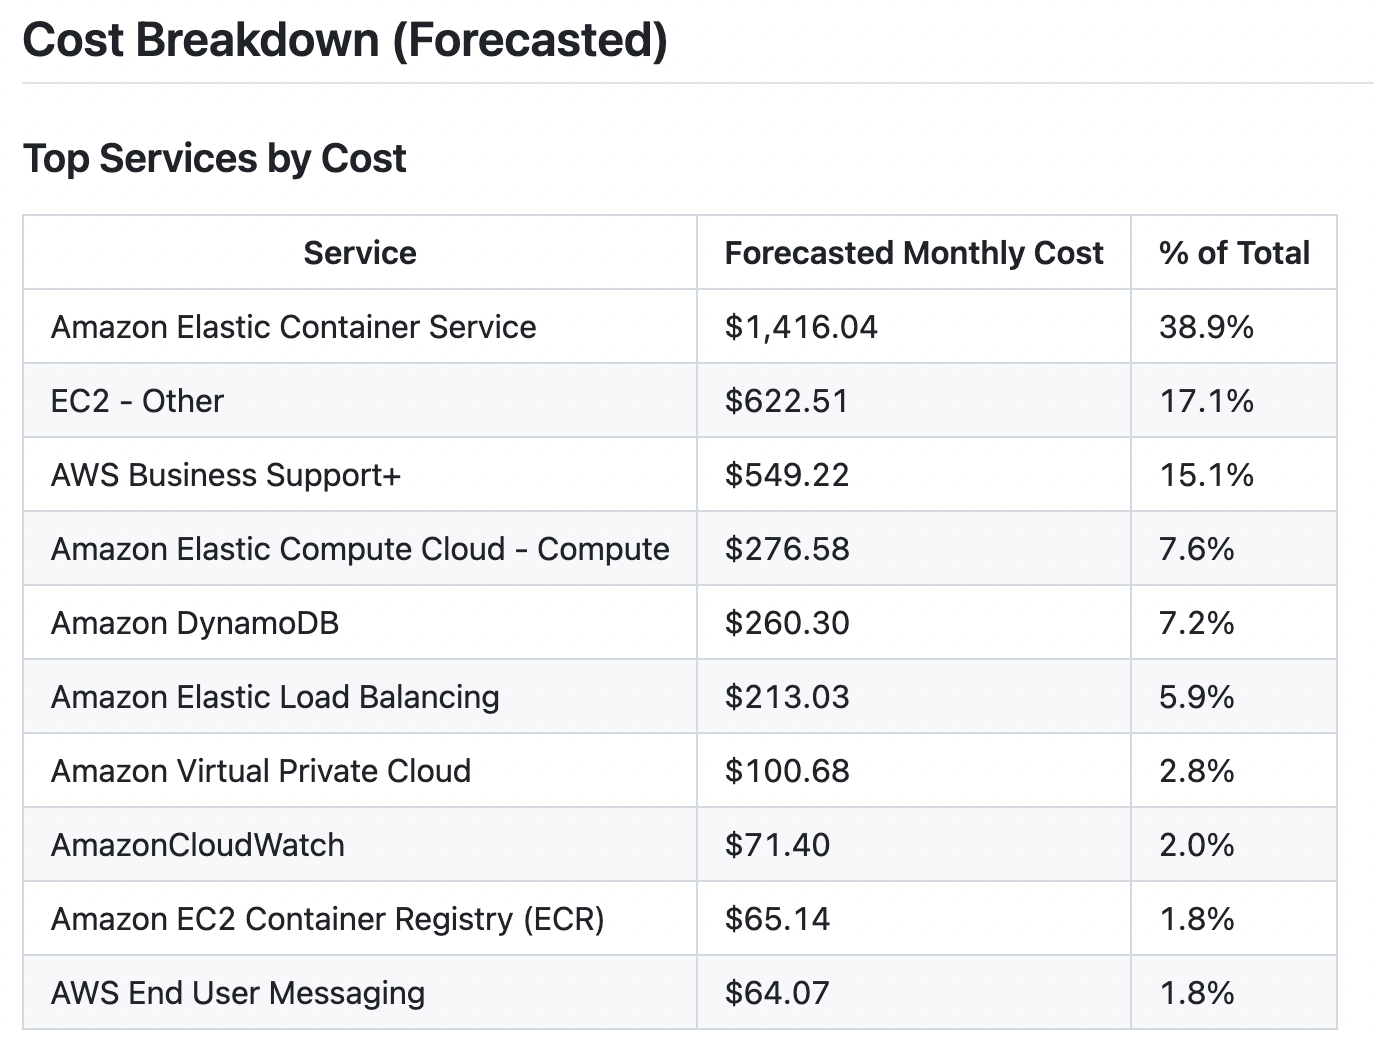Click the Service column header

359,253
